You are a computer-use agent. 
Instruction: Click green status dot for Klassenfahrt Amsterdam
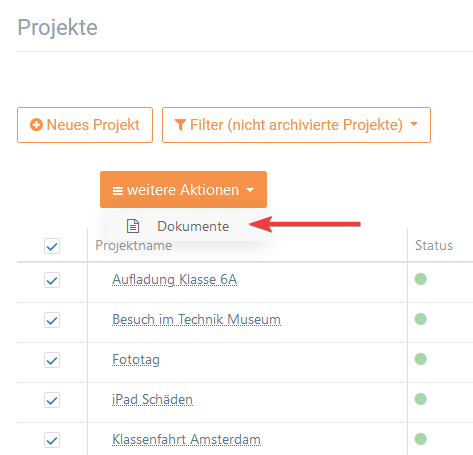(420, 439)
